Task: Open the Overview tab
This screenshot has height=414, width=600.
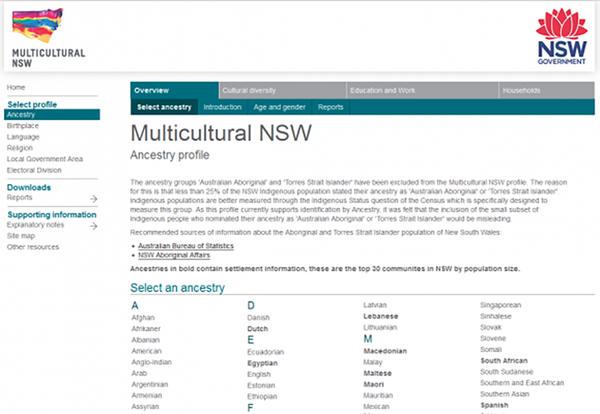Action: (x=174, y=90)
